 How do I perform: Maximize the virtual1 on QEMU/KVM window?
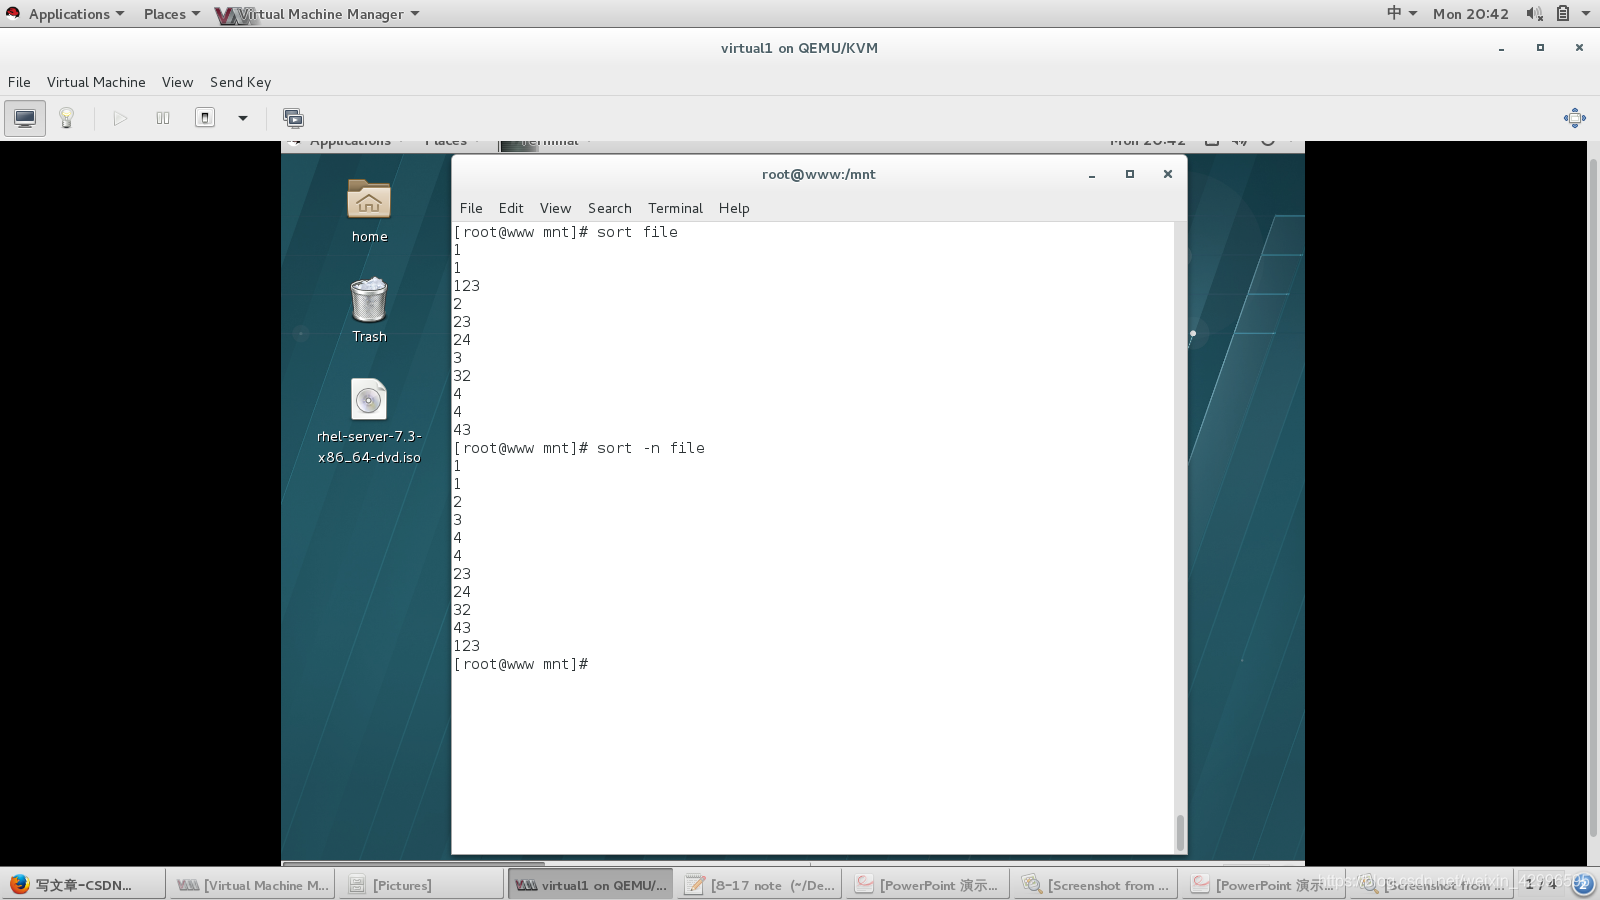point(1540,48)
